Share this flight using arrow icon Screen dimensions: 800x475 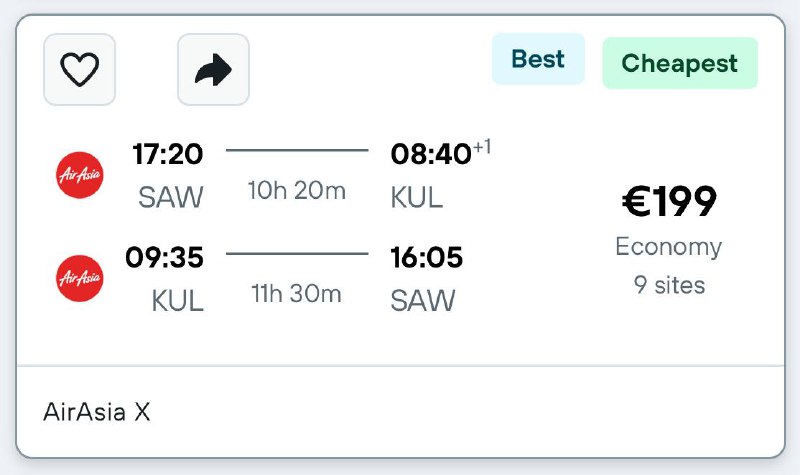(213, 70)
